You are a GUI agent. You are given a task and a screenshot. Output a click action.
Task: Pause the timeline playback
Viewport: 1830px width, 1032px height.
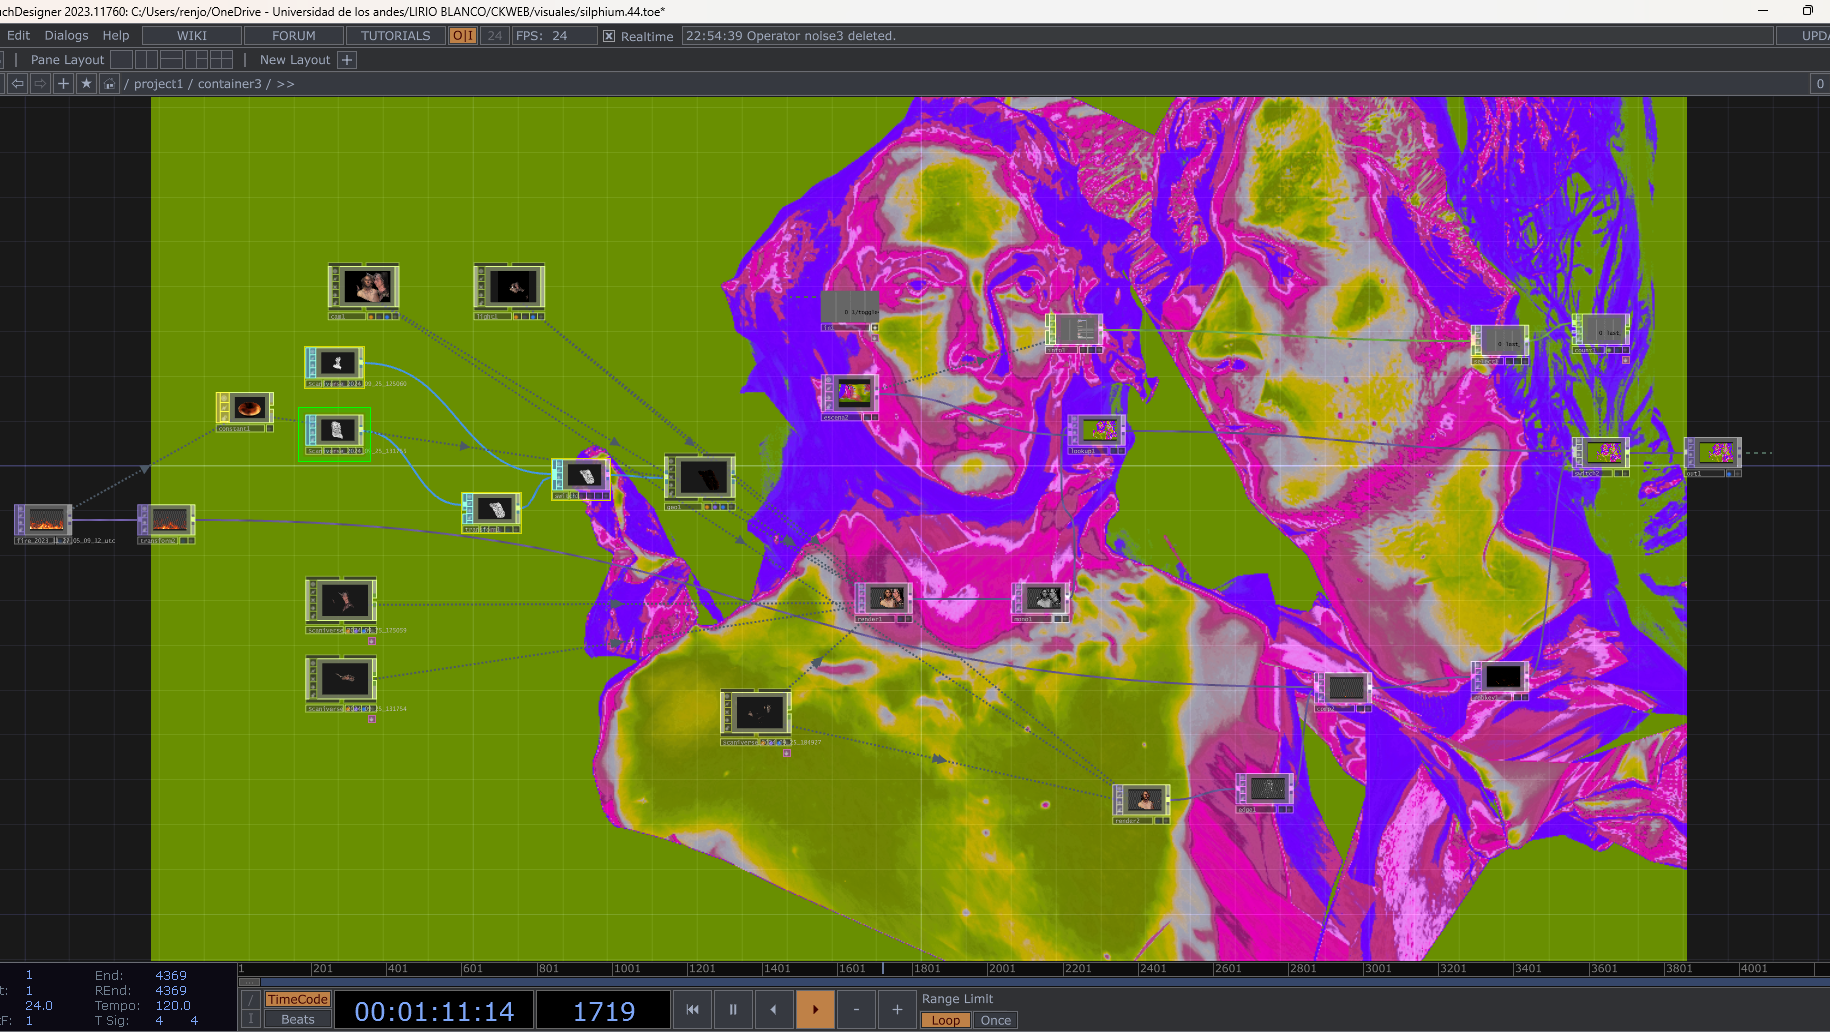(x=733, y=1010)
